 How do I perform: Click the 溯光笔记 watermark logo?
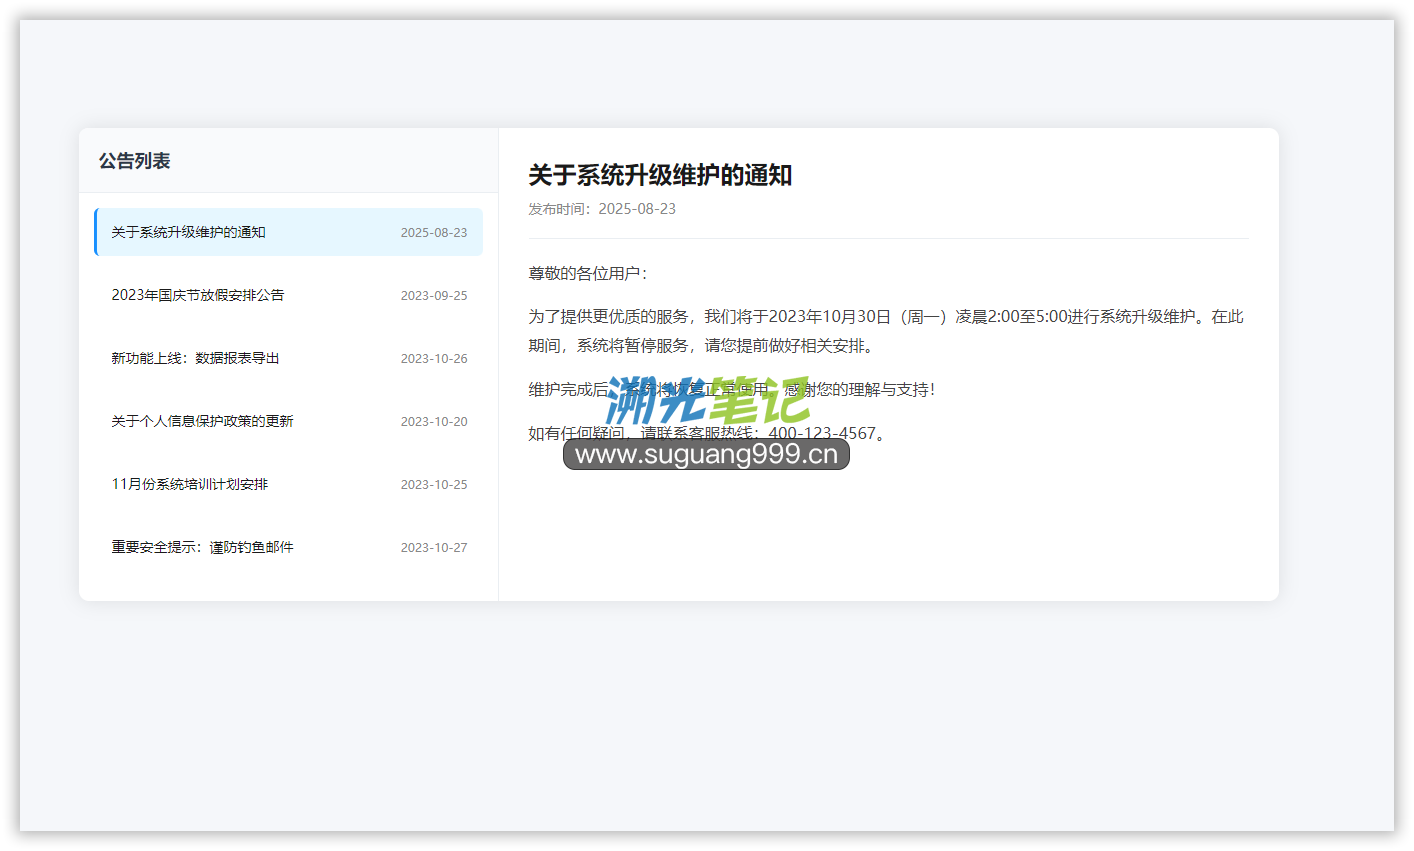pyautogui.click(x=707, y=402)
